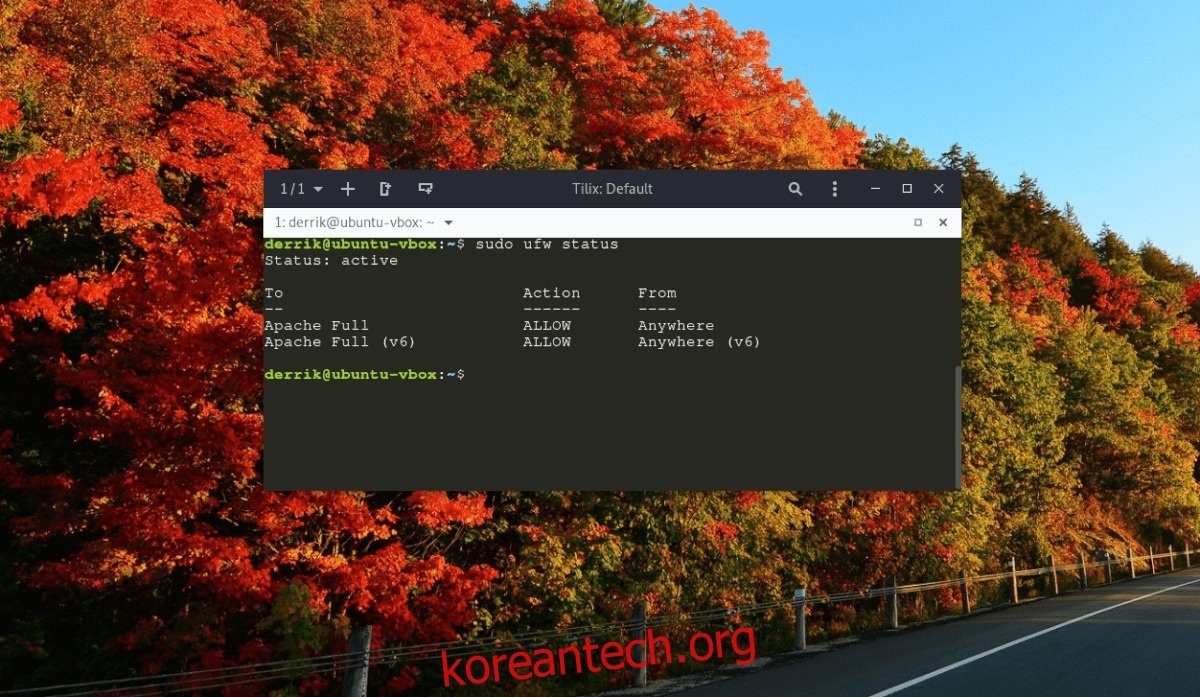
Task: Click the 'Status: active' output line
Action: (331, 261)
